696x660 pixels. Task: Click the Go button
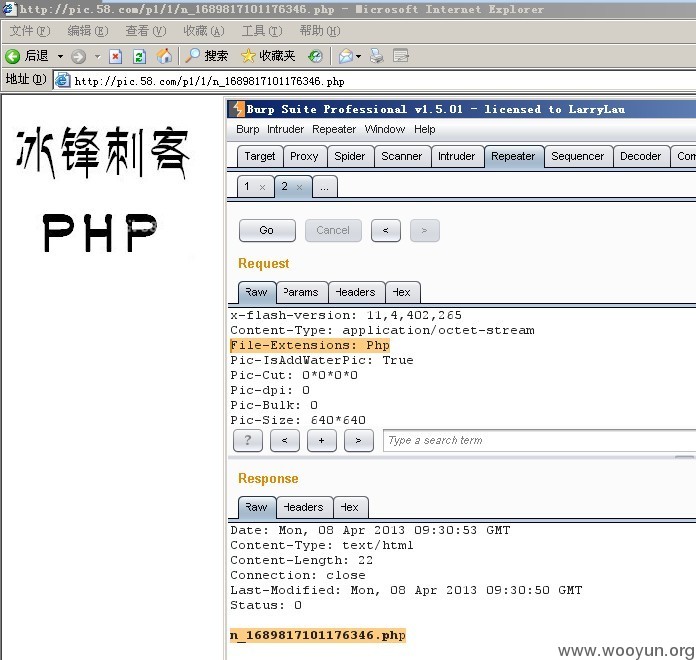(267, 230)
